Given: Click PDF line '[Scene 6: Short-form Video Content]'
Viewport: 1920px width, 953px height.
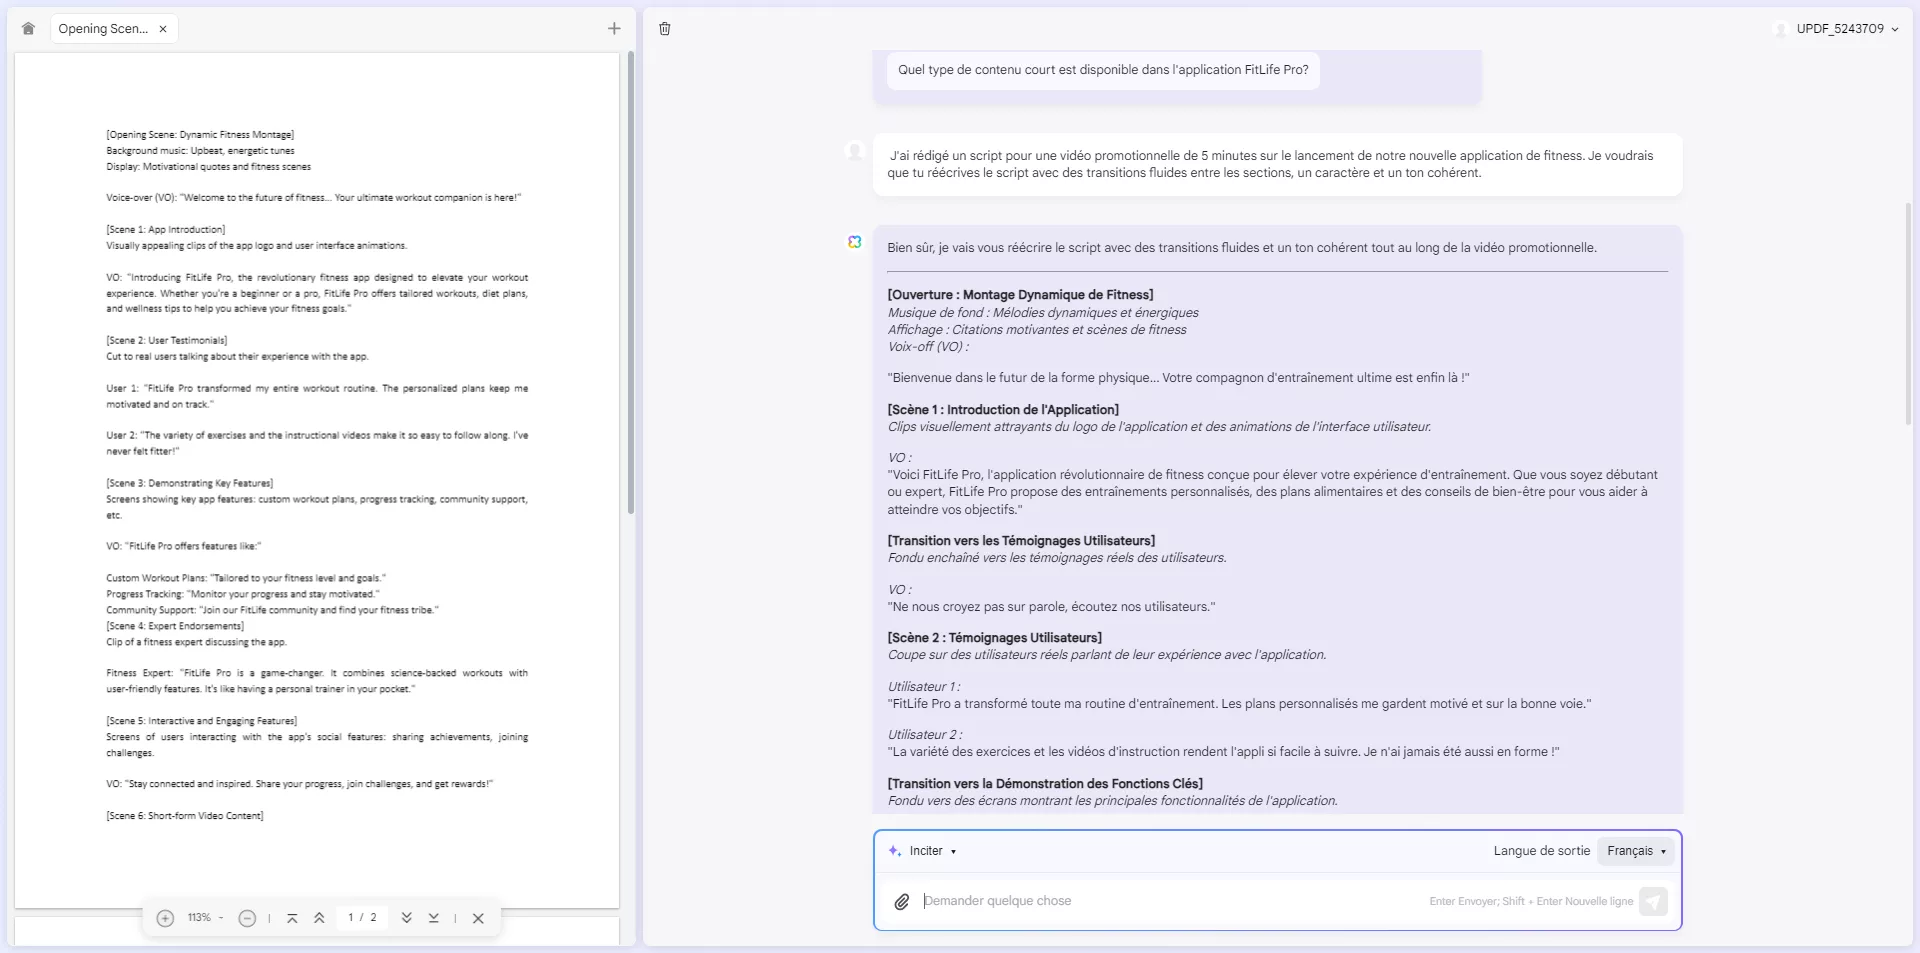Looking at the screenshot, I should click(x=185, y=816).
